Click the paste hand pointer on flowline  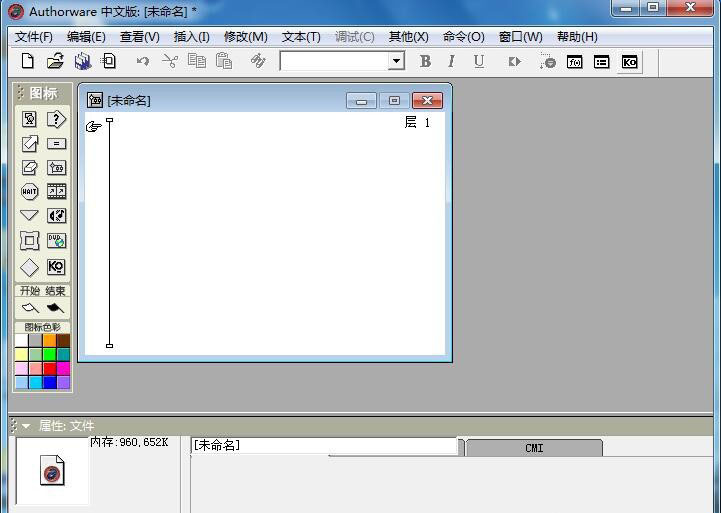94,127
